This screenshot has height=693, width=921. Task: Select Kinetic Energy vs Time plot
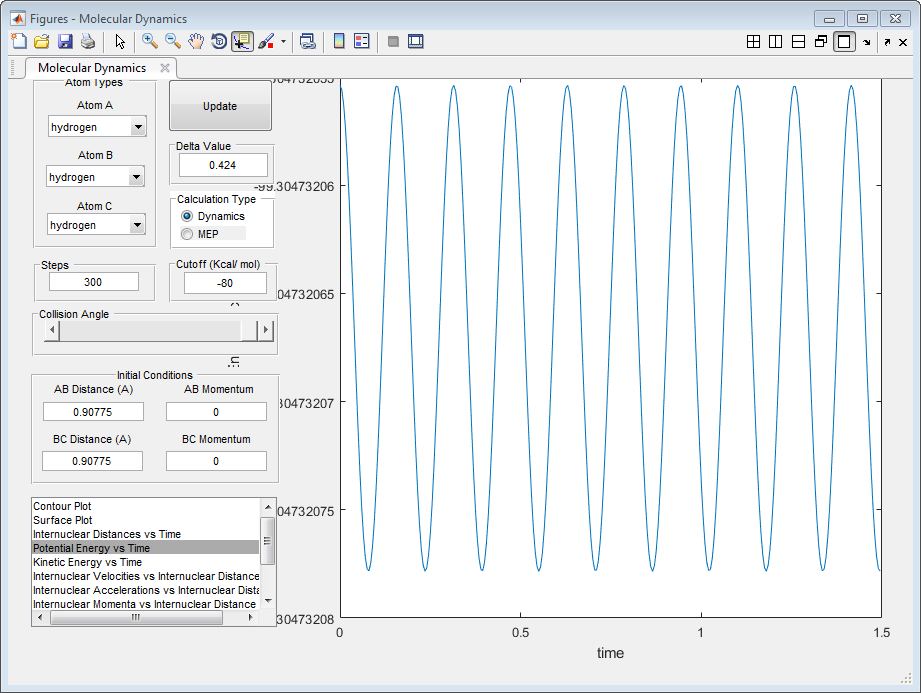click(x=88, y=562)
